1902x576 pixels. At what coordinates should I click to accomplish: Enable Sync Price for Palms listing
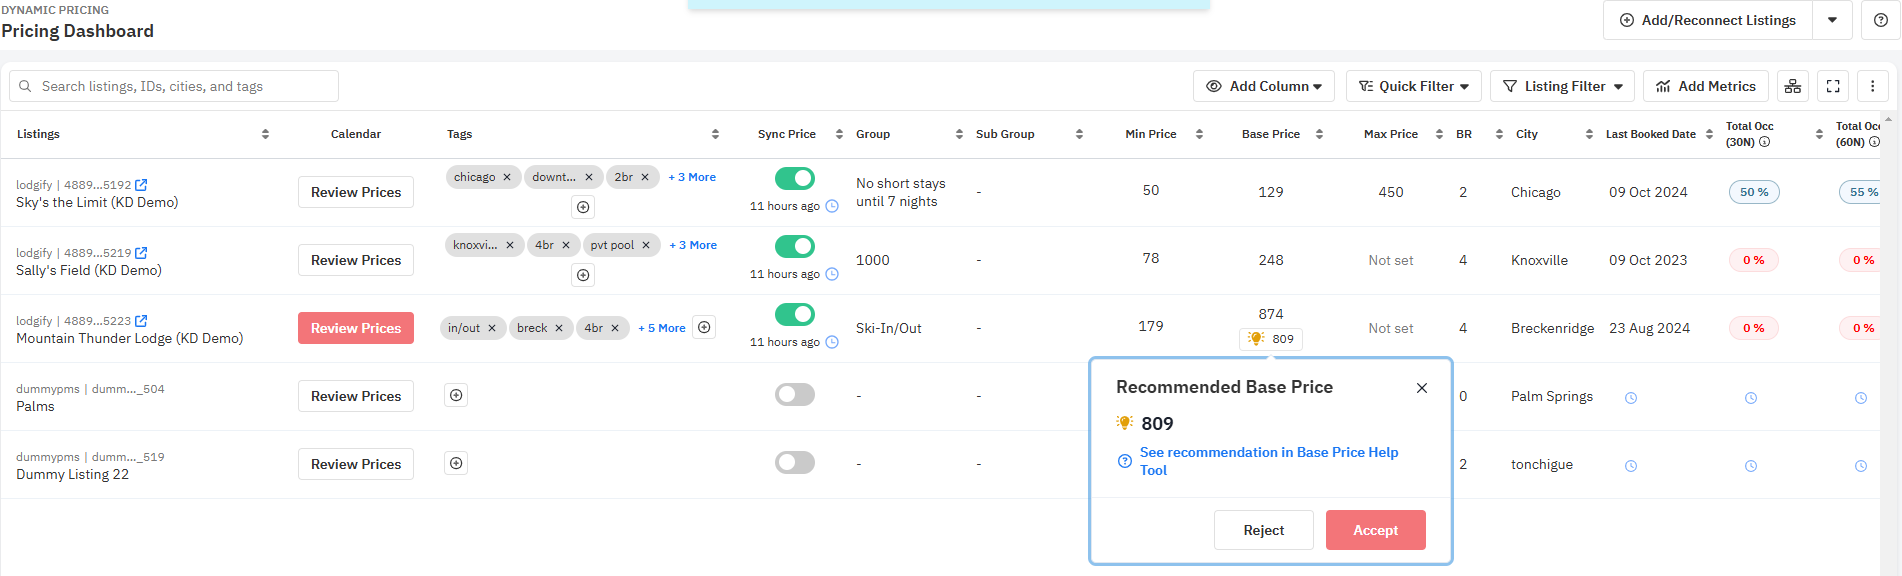coord(795,394)
